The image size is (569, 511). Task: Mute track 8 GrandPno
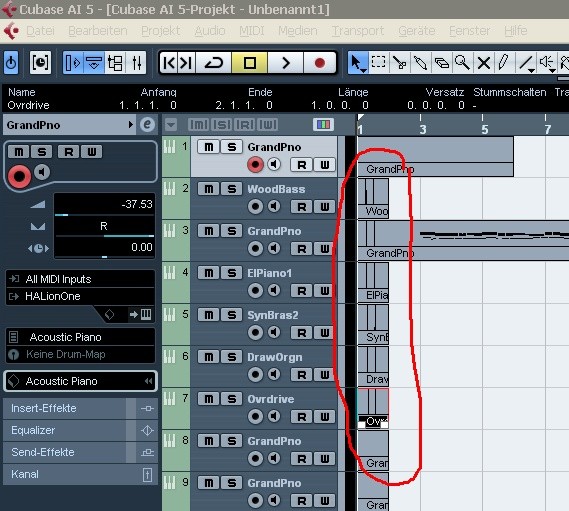pyautogui.click(x=209, y=441)
